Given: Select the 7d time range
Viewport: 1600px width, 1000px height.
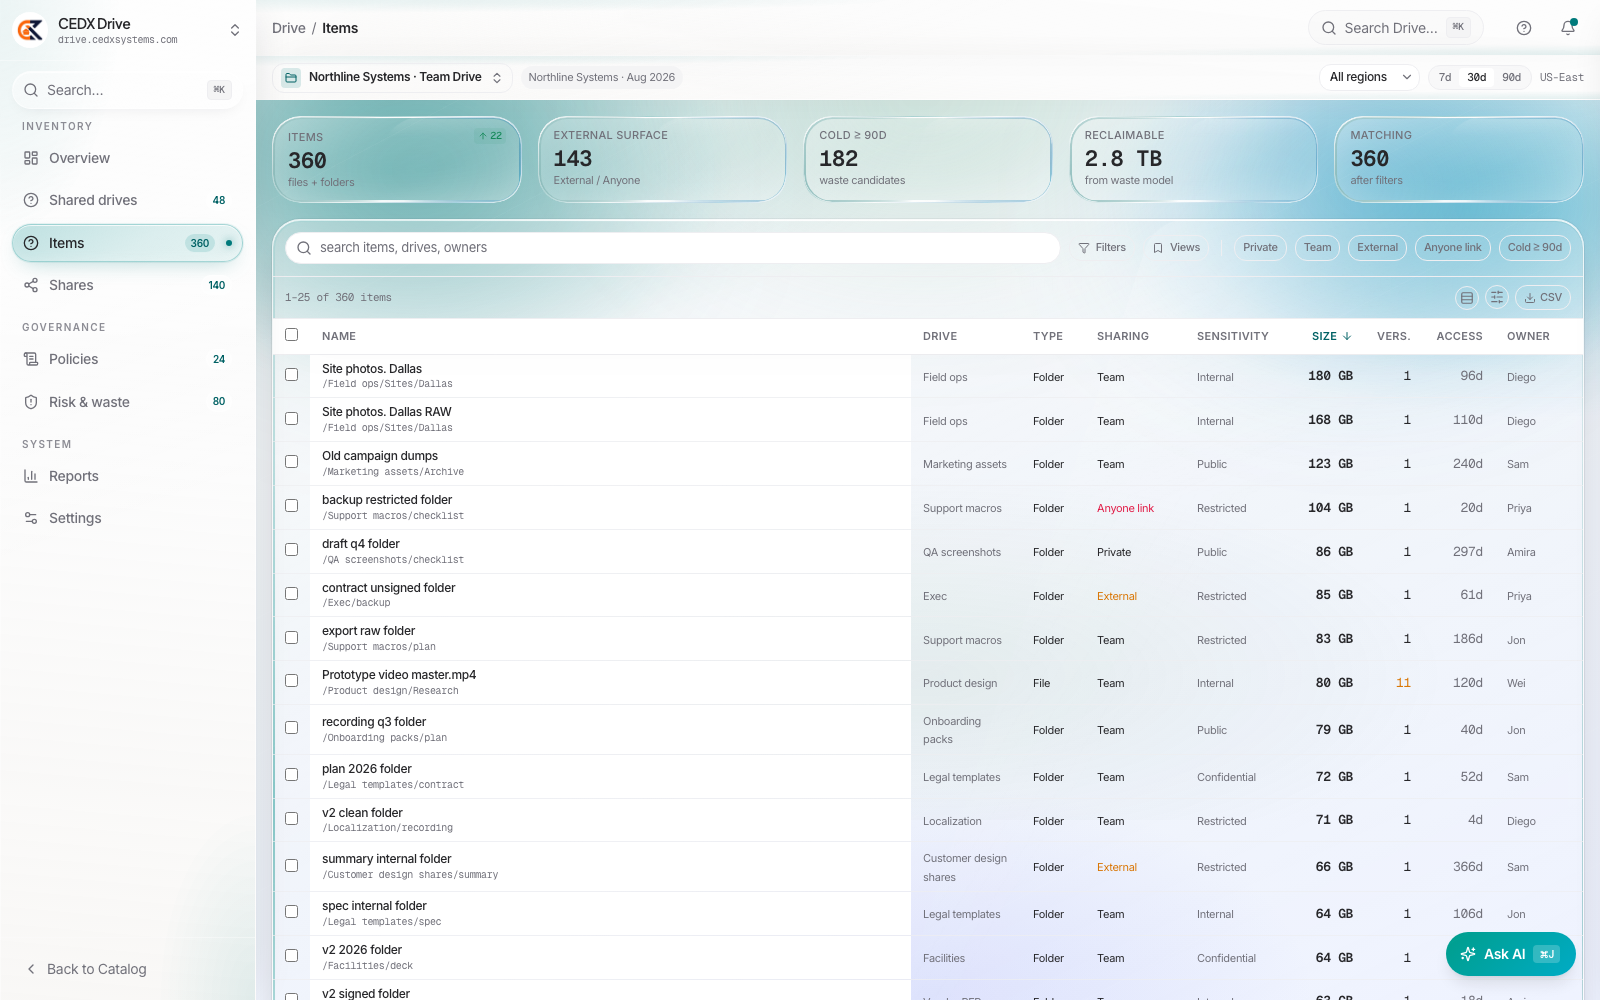Looking at the screenshot, I should pyautogui.click(x=1445, y=77).
